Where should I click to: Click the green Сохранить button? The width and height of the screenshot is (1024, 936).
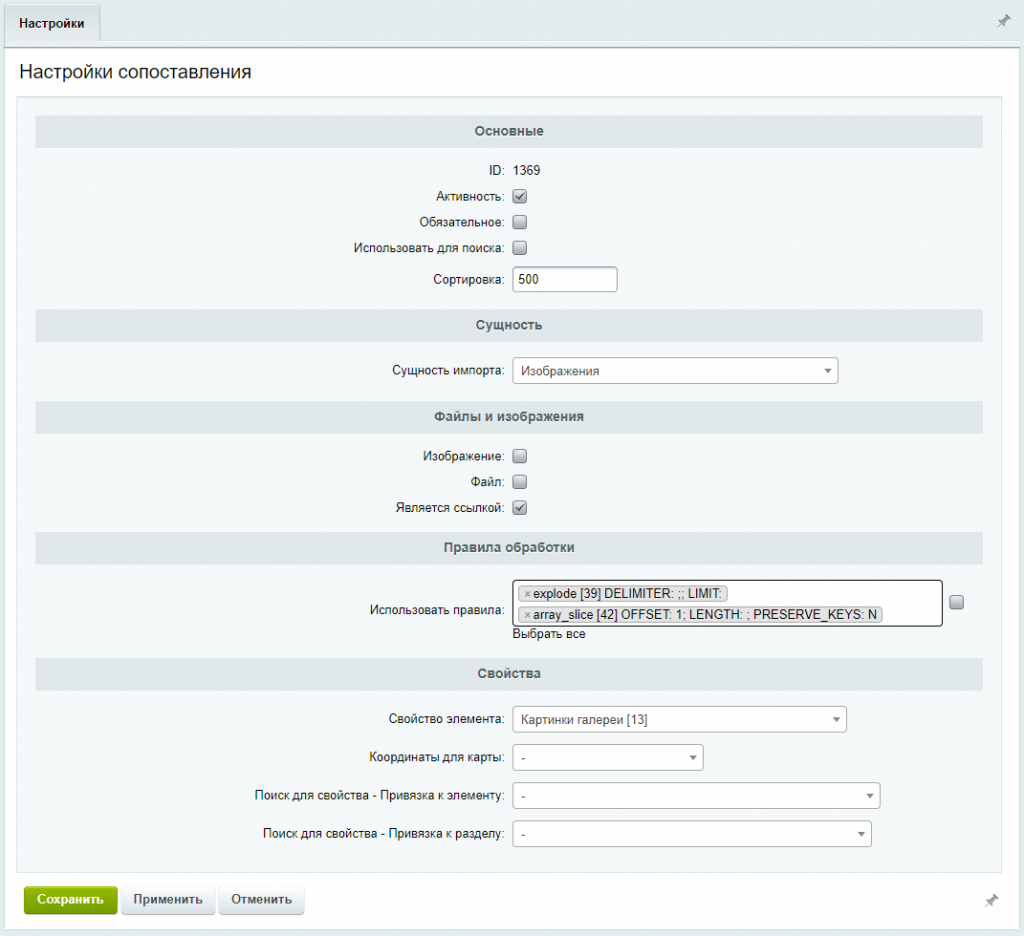(71, 899)
